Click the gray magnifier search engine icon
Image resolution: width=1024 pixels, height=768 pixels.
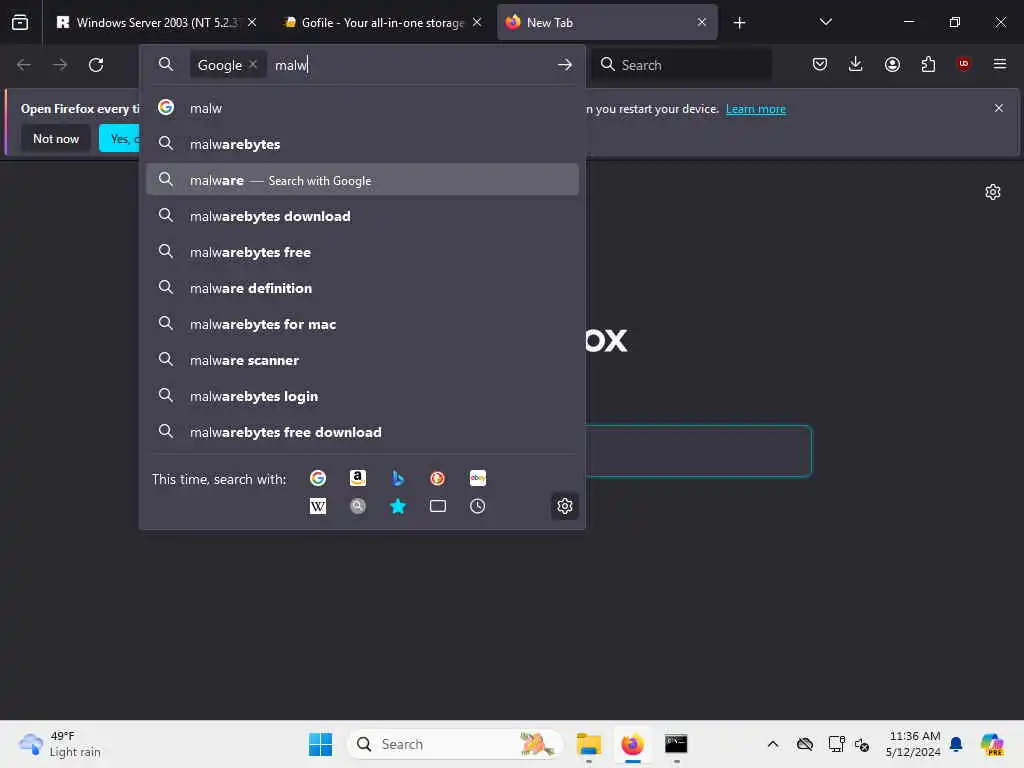[358, 506]
